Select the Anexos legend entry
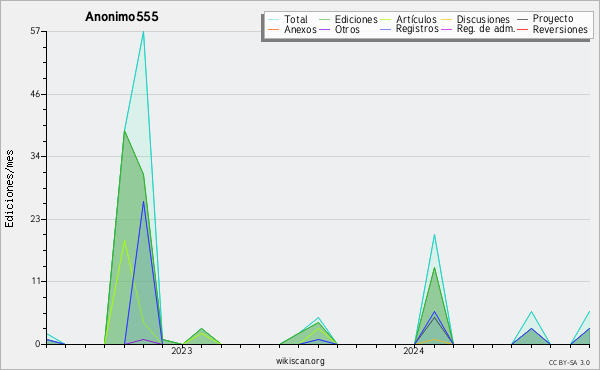The height and width of the screenshot is (370, 600). tap(292, 29)
